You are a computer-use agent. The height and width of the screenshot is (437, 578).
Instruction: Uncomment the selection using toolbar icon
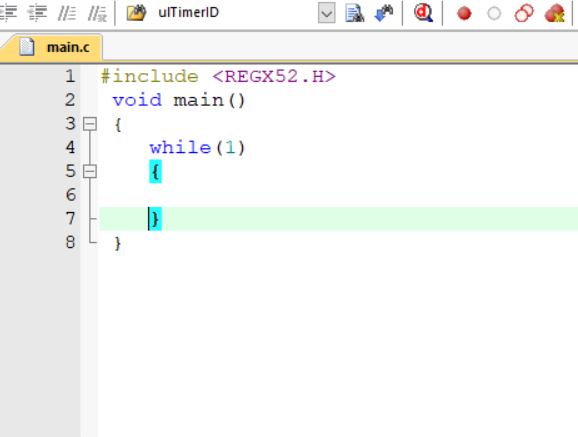97,14
